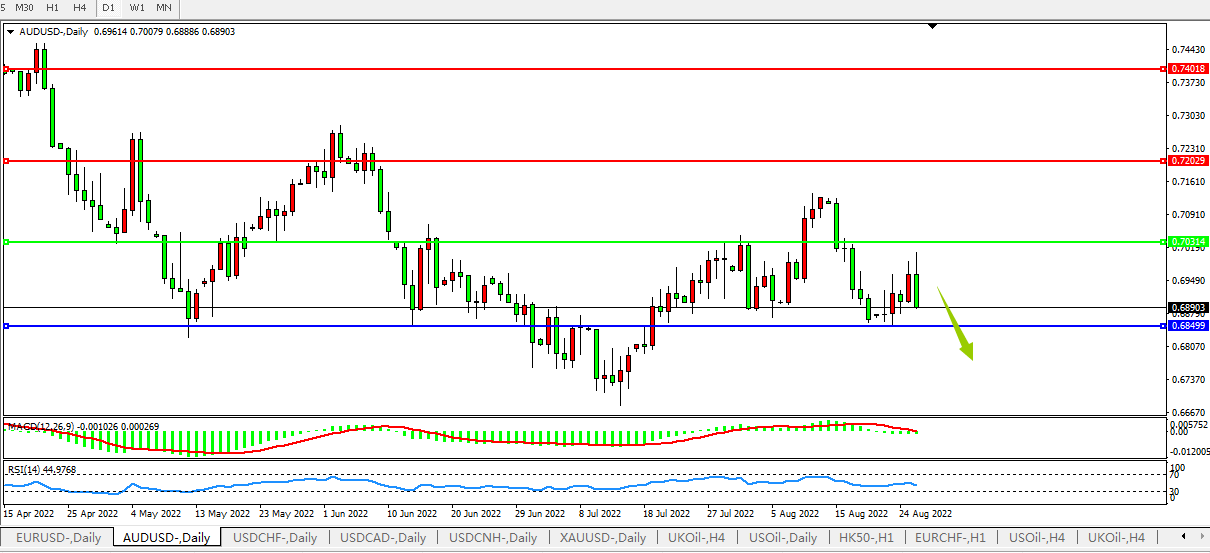Open the EURUSD-,Daily chart tab
Screen dimensions: 1210x553
tap(57, 538)
